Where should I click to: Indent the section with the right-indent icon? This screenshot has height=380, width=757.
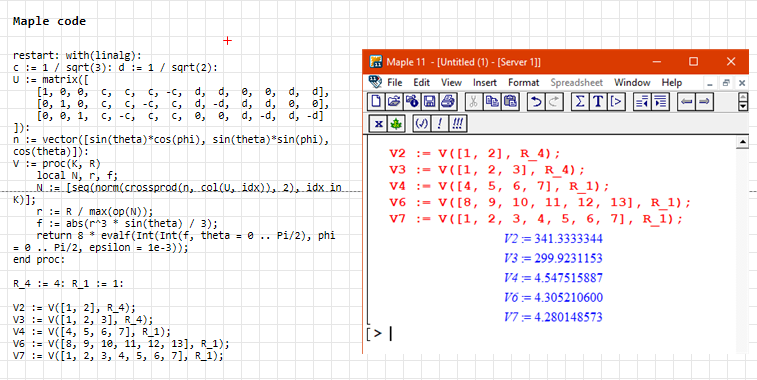click(660, 101)
